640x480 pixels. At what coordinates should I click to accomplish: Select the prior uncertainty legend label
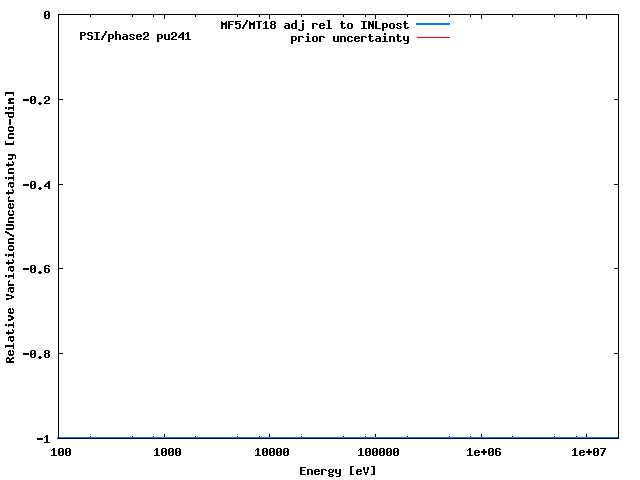click(349, 38)
